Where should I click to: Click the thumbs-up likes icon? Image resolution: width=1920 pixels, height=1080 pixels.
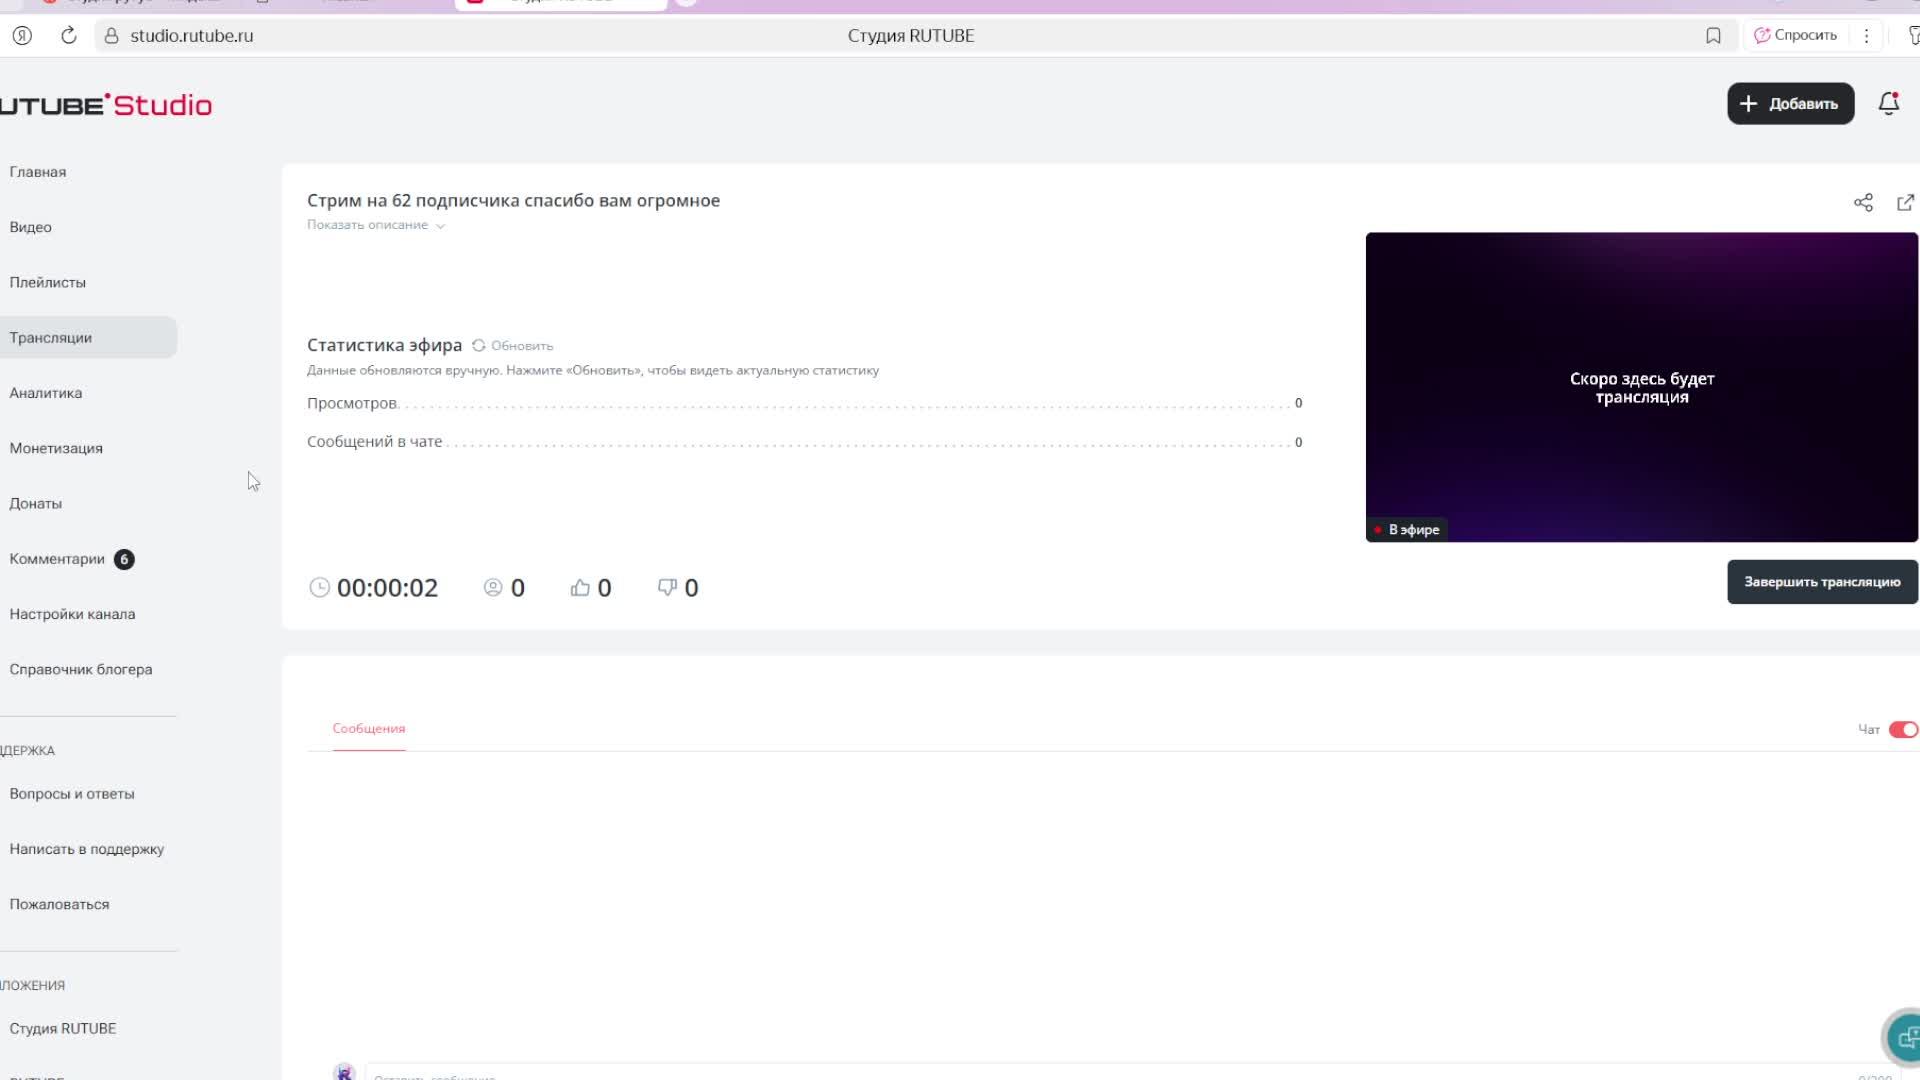[580, 588]
